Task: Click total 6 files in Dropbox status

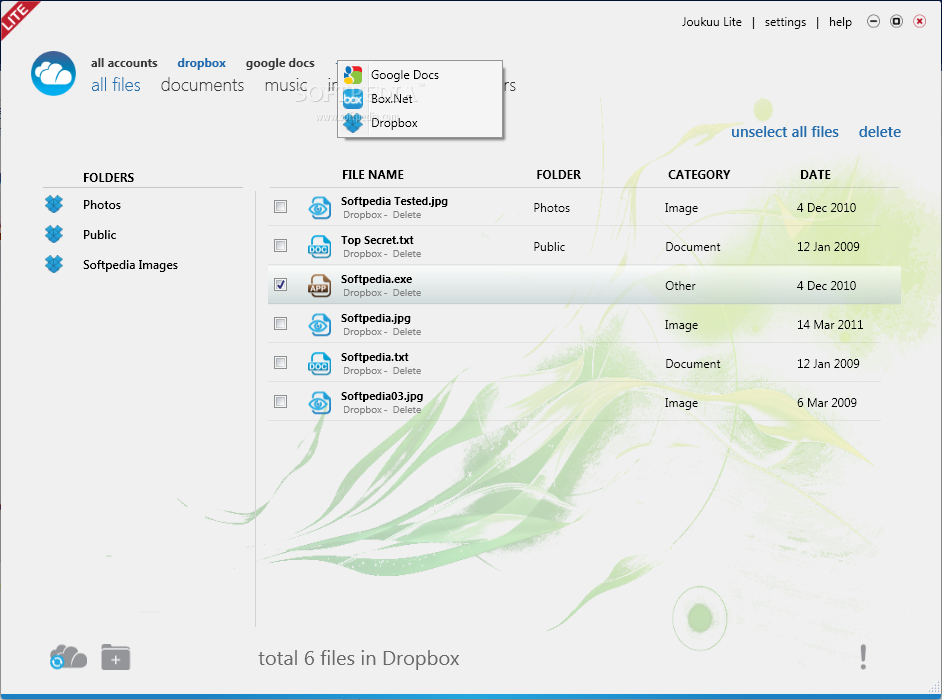Action: 359,658
